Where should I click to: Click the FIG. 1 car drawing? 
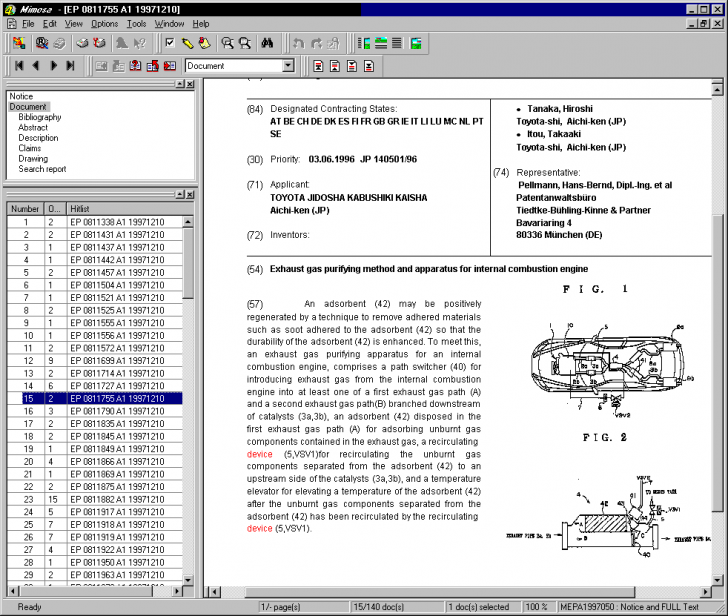(x=612, y=370)
